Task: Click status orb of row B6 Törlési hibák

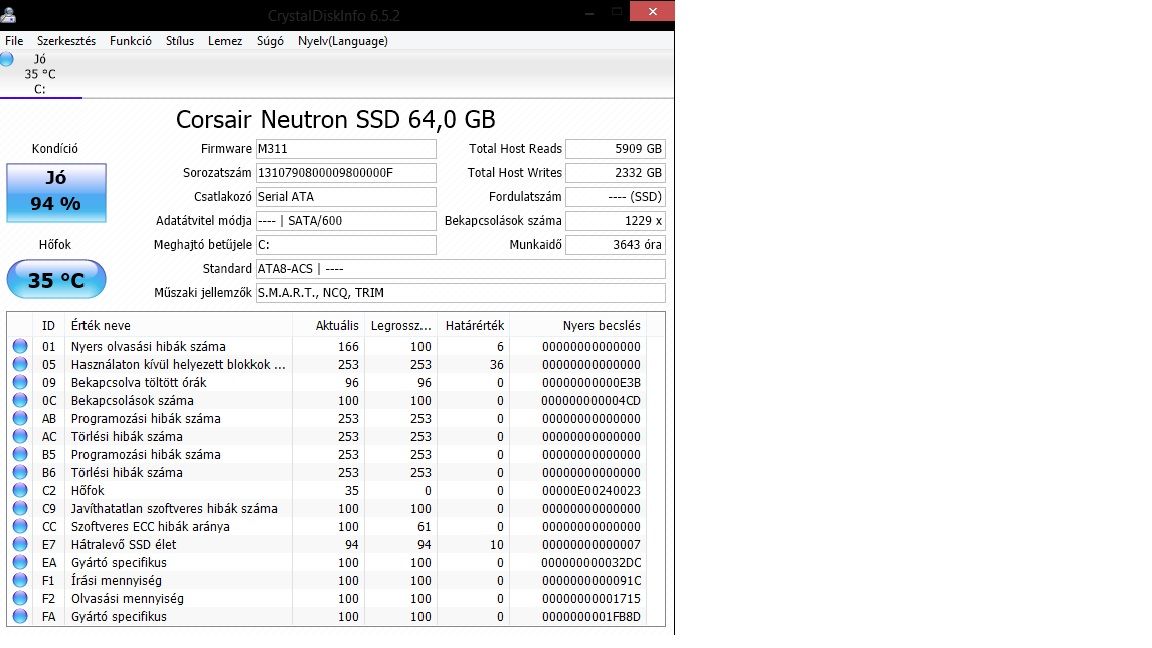Action: point(20,472)
